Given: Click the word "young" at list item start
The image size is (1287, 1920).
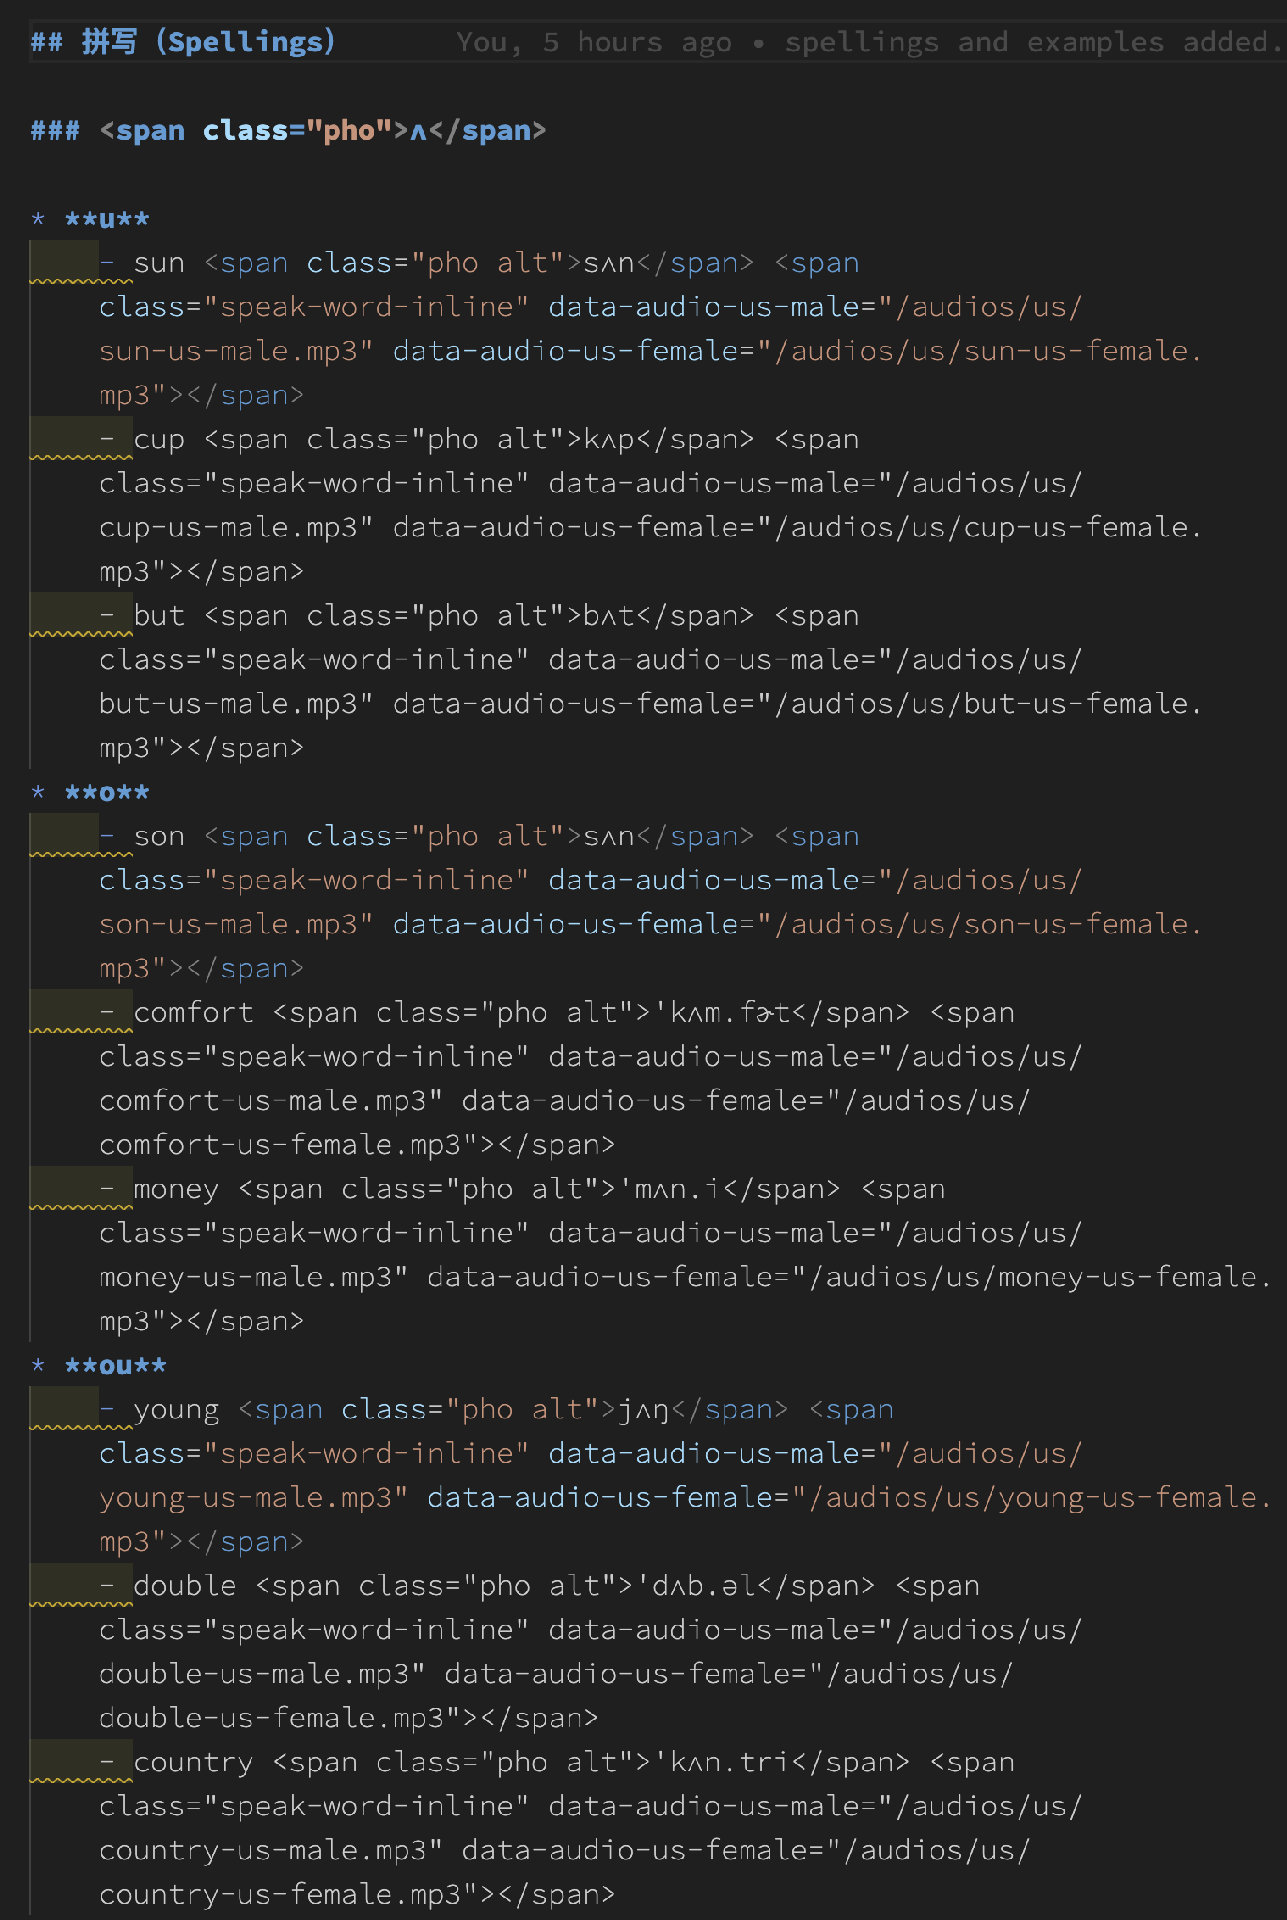Looking at the screenshot, I should point(176,1410).
